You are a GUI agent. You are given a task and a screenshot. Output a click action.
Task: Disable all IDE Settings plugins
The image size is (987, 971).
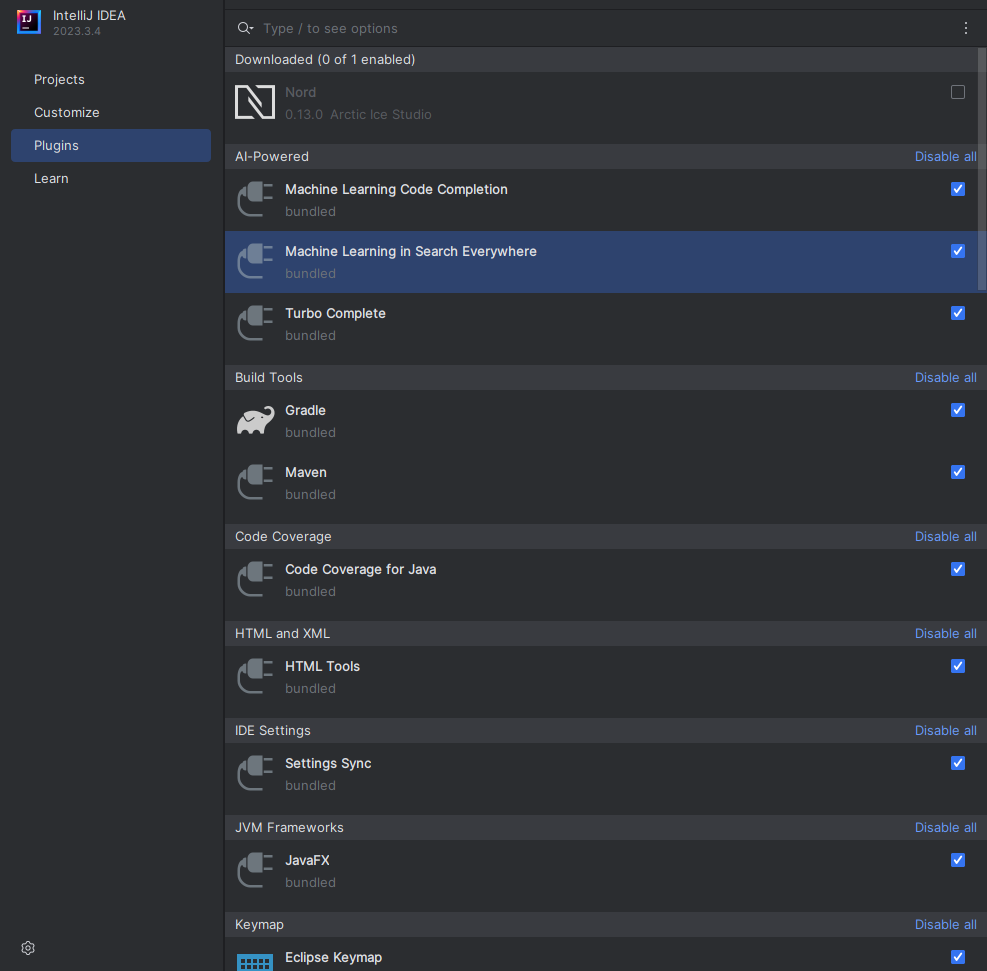(945, 730)
